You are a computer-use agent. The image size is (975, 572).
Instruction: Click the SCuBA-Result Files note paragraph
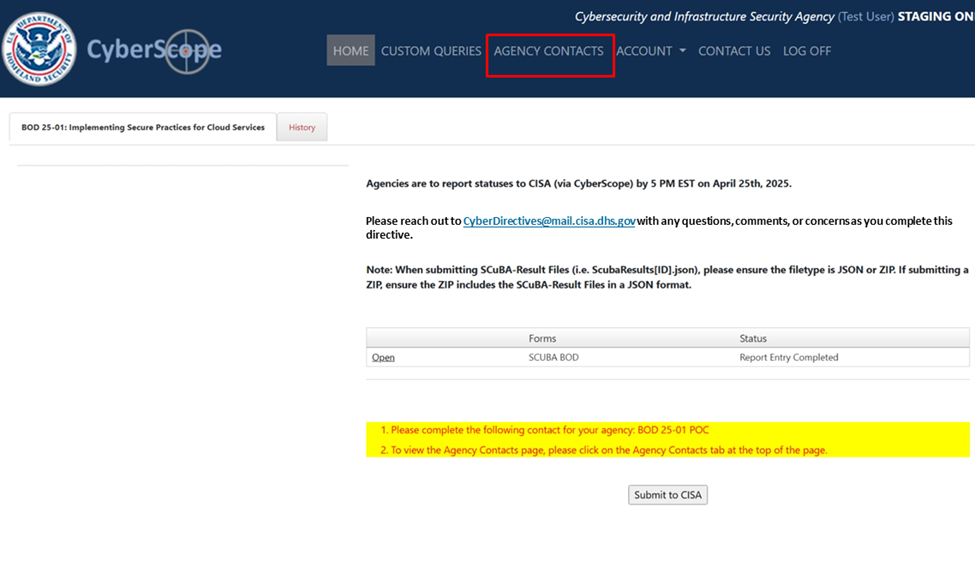point(667,277)
